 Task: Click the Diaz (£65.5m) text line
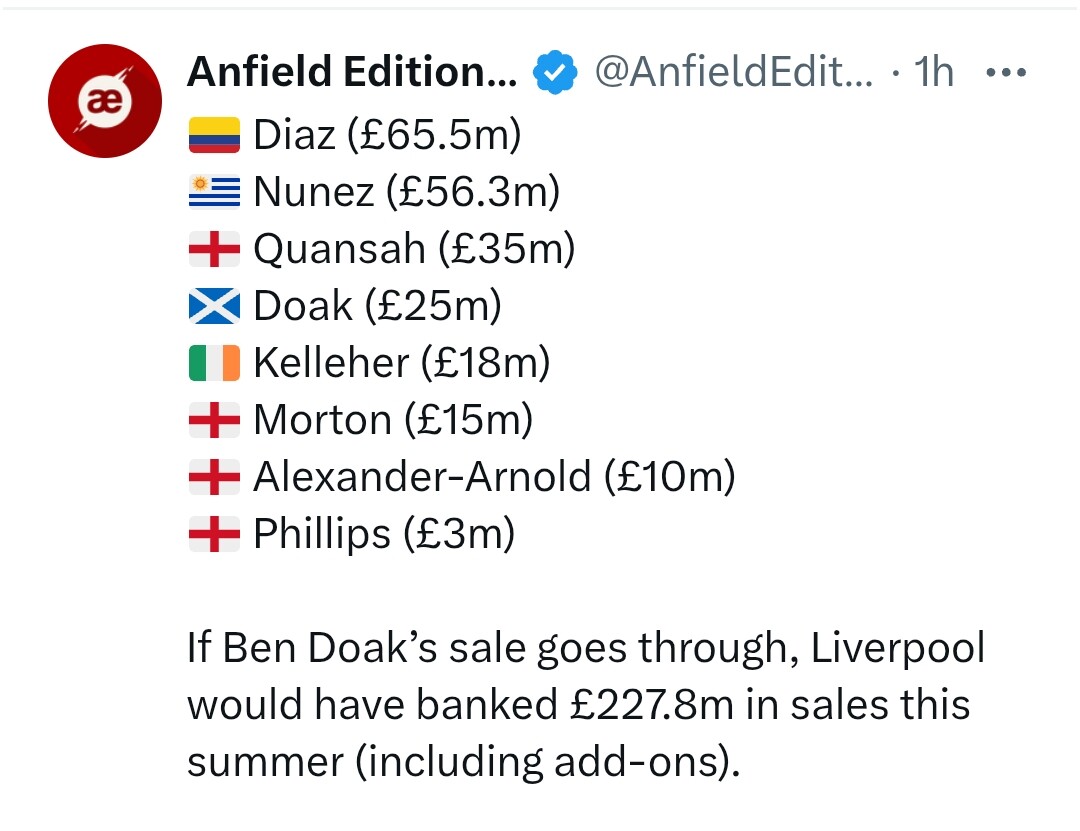coord(387,135)
